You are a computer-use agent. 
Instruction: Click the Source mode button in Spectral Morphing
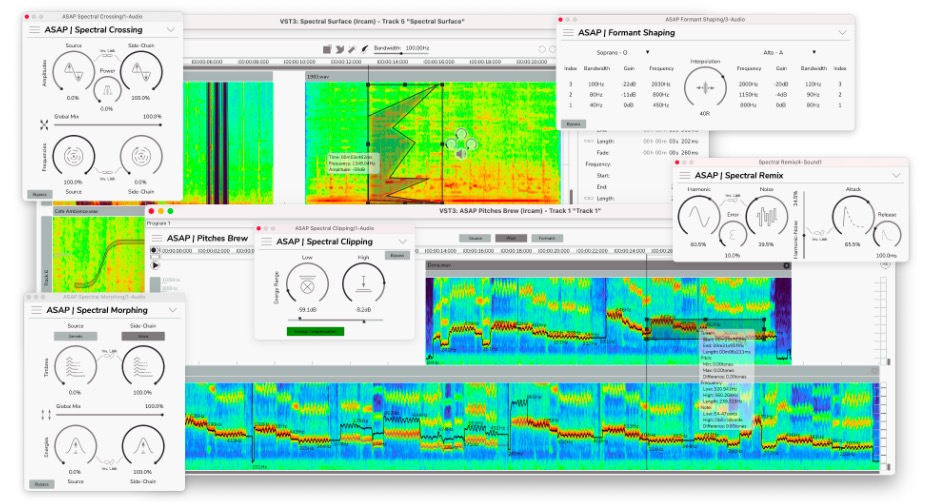76,336
